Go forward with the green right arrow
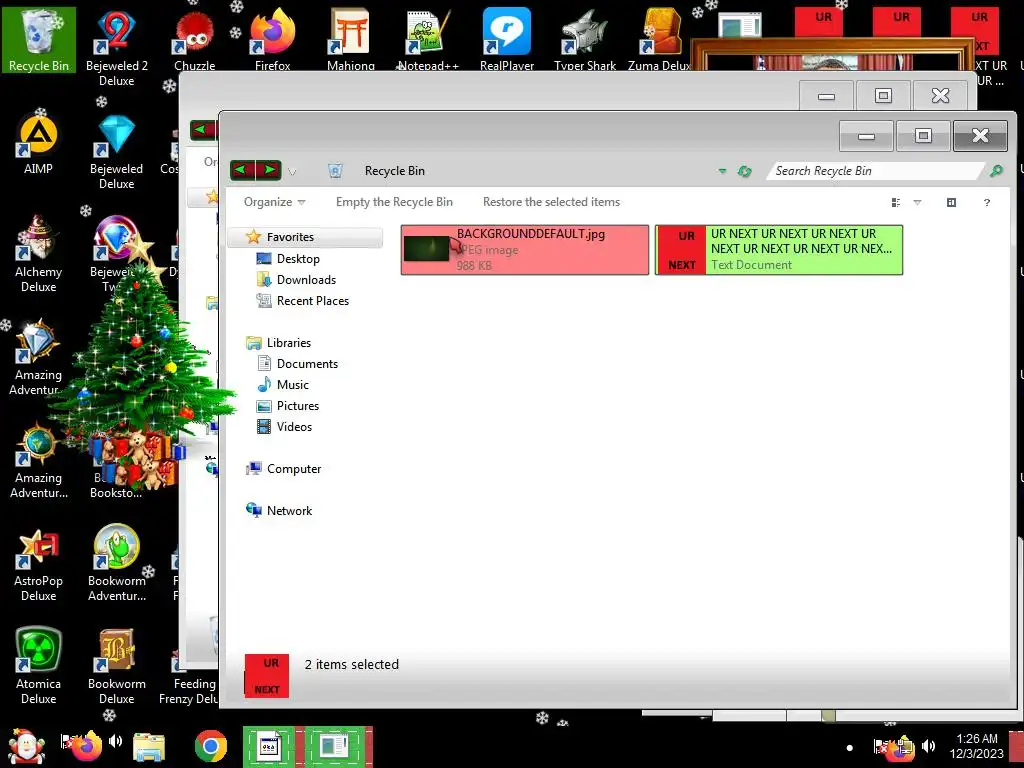Screen dimensions: 1024x768 point(269,170)
